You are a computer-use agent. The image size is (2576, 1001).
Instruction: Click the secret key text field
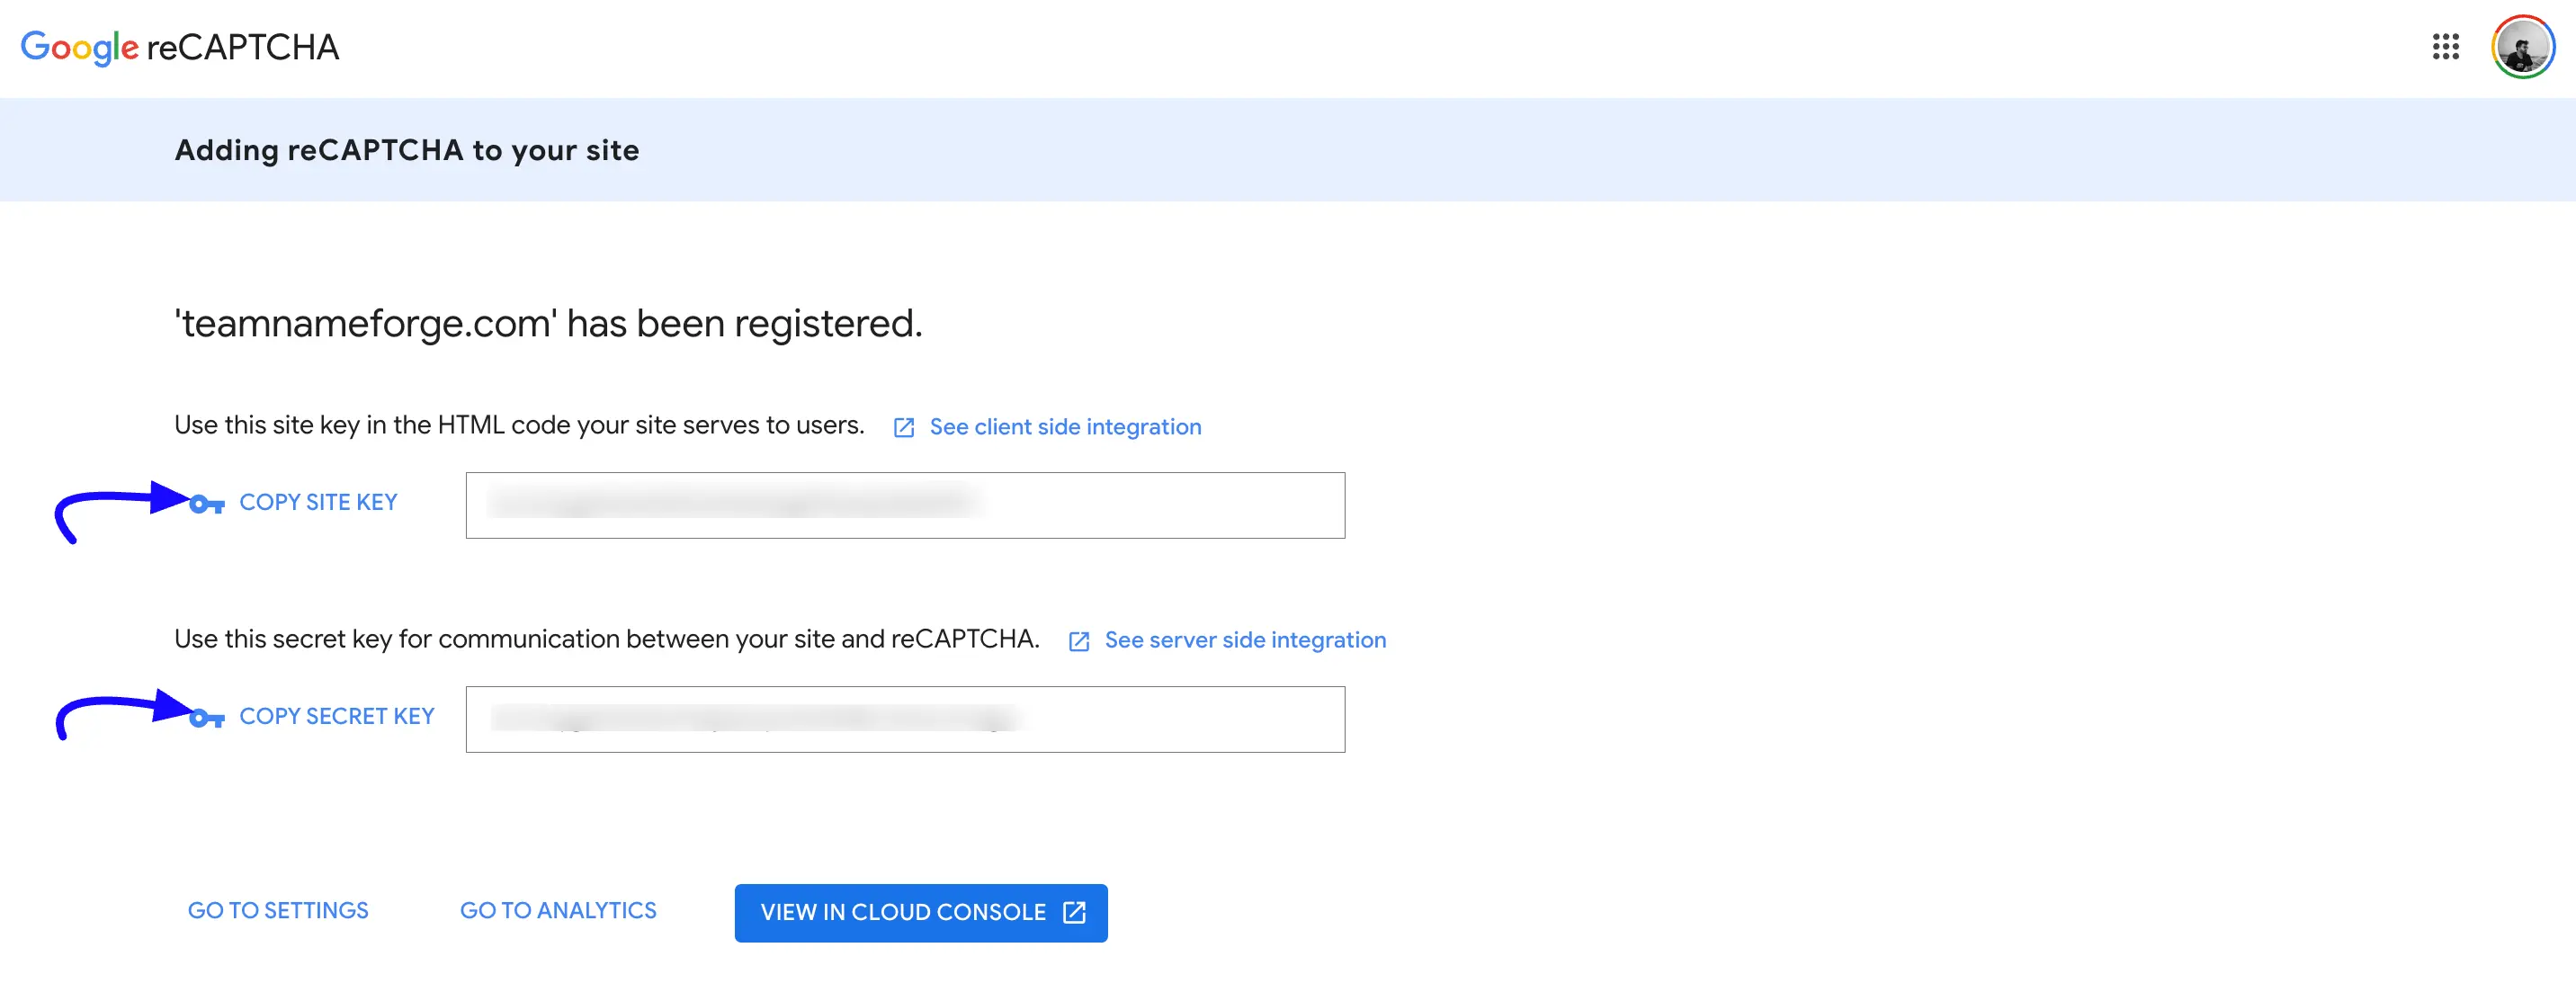coord(905,719)
